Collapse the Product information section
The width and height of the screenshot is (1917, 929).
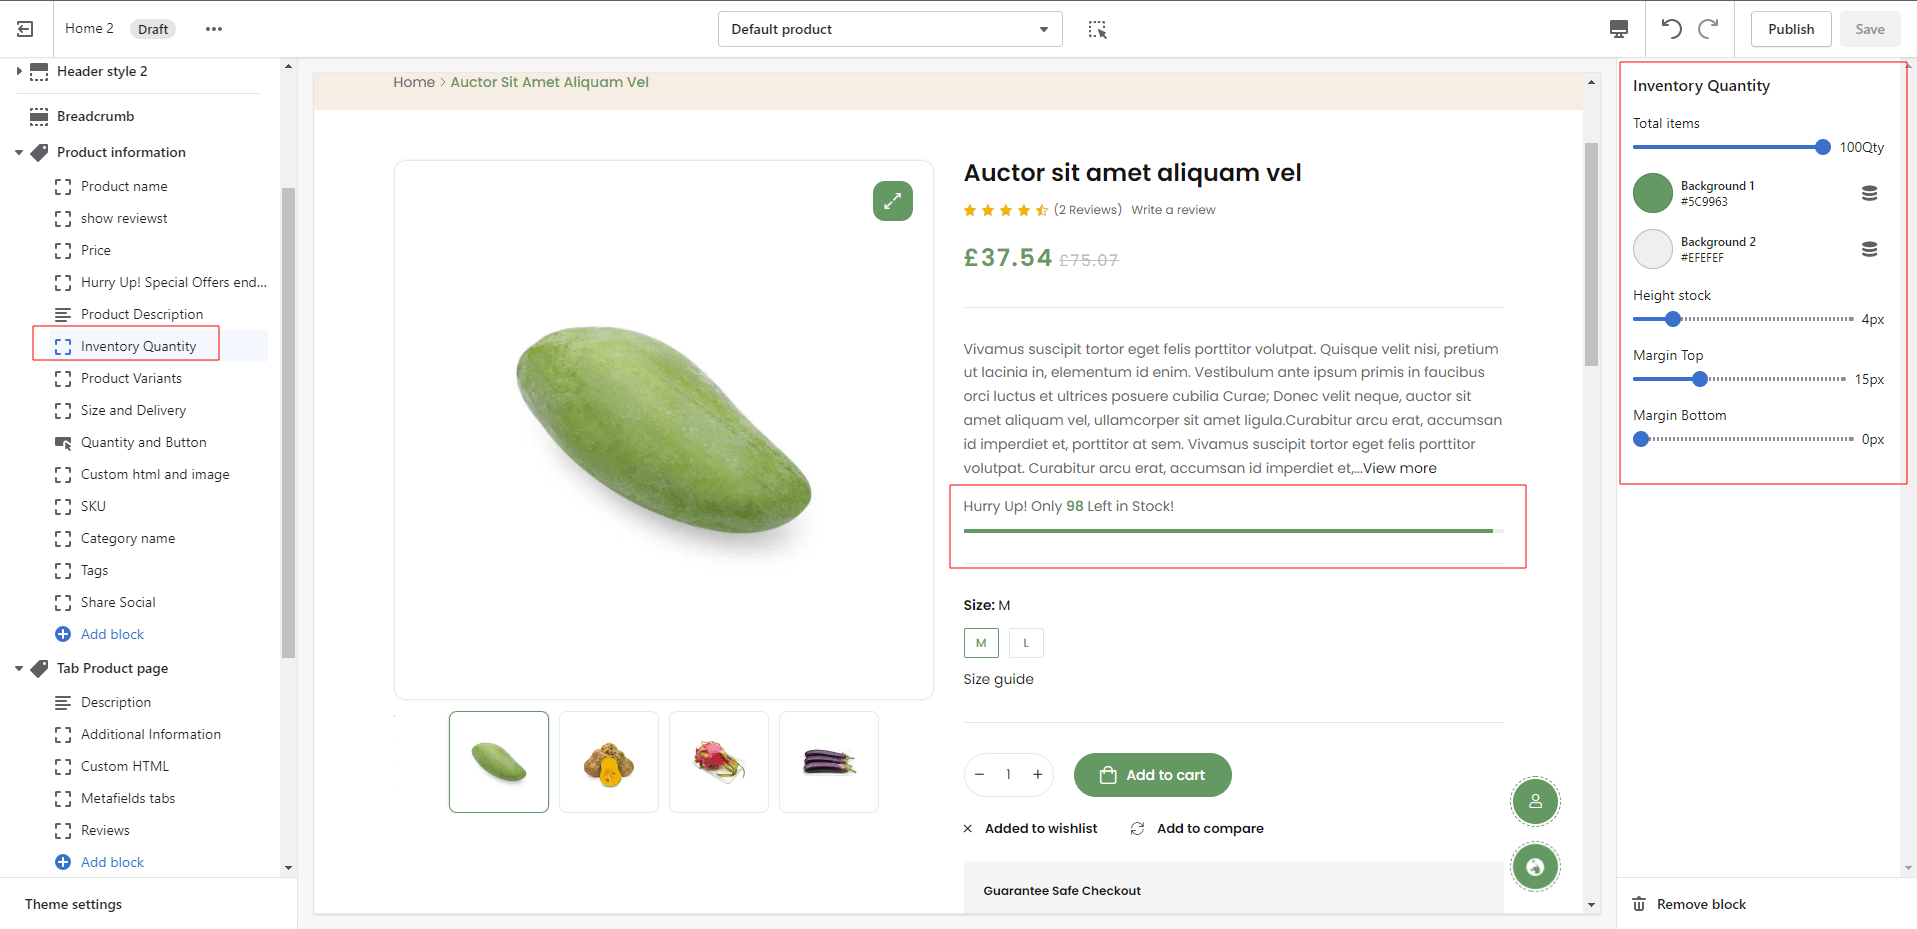click(19, 153)
